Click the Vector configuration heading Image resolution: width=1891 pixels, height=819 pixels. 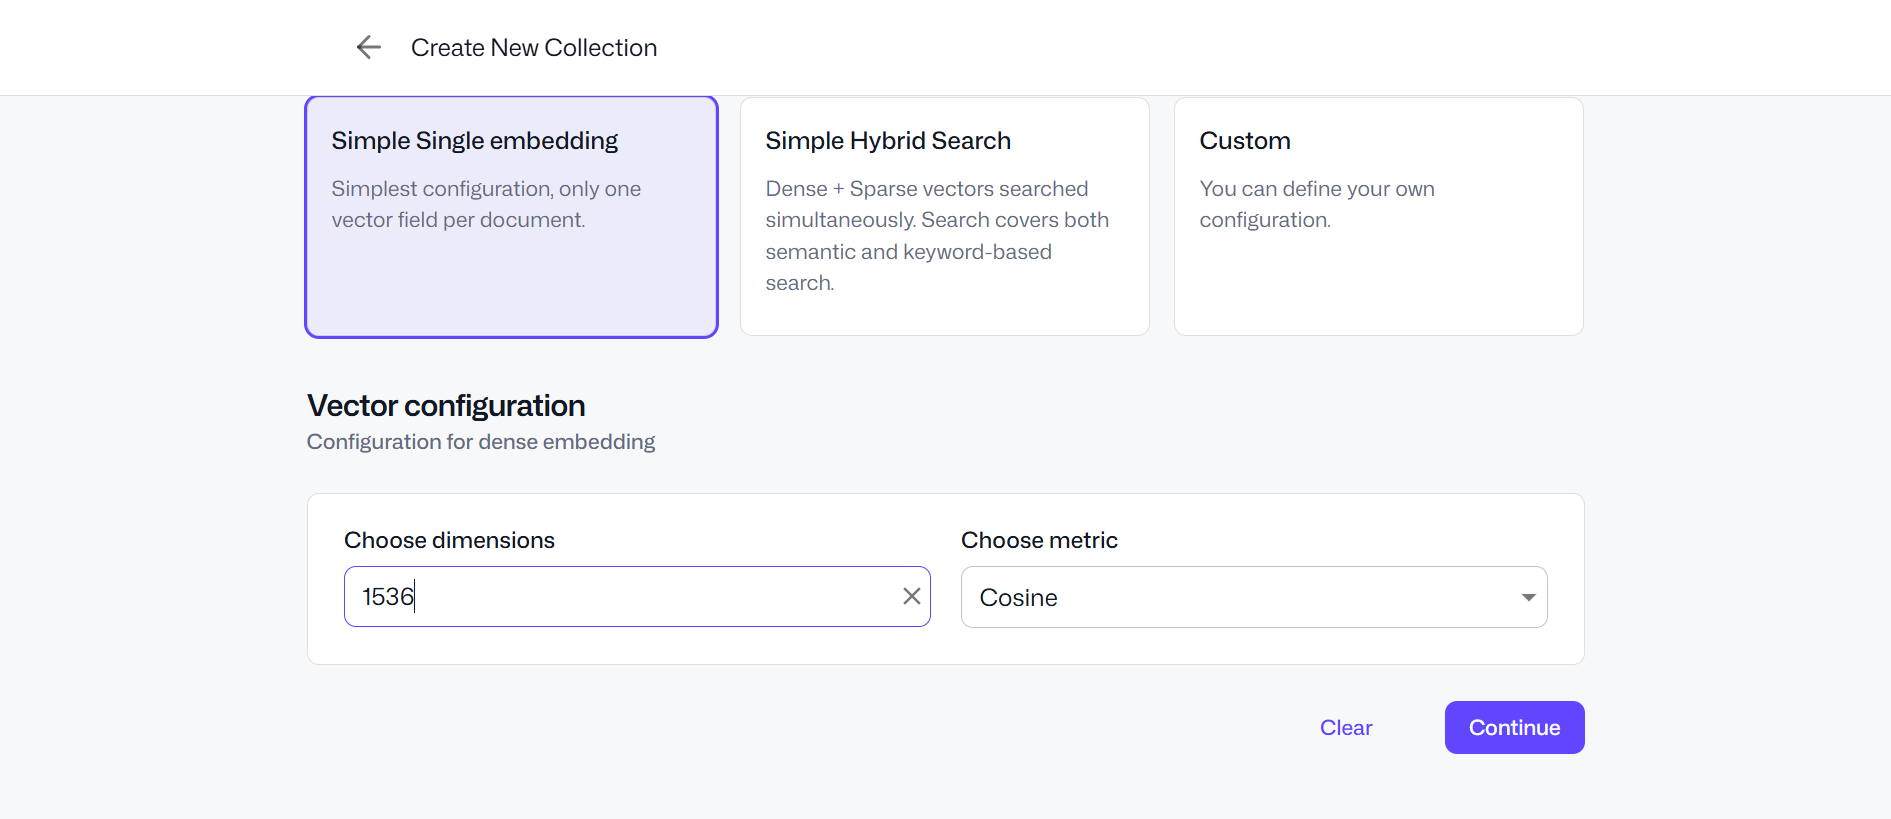(x=446, y=406)
